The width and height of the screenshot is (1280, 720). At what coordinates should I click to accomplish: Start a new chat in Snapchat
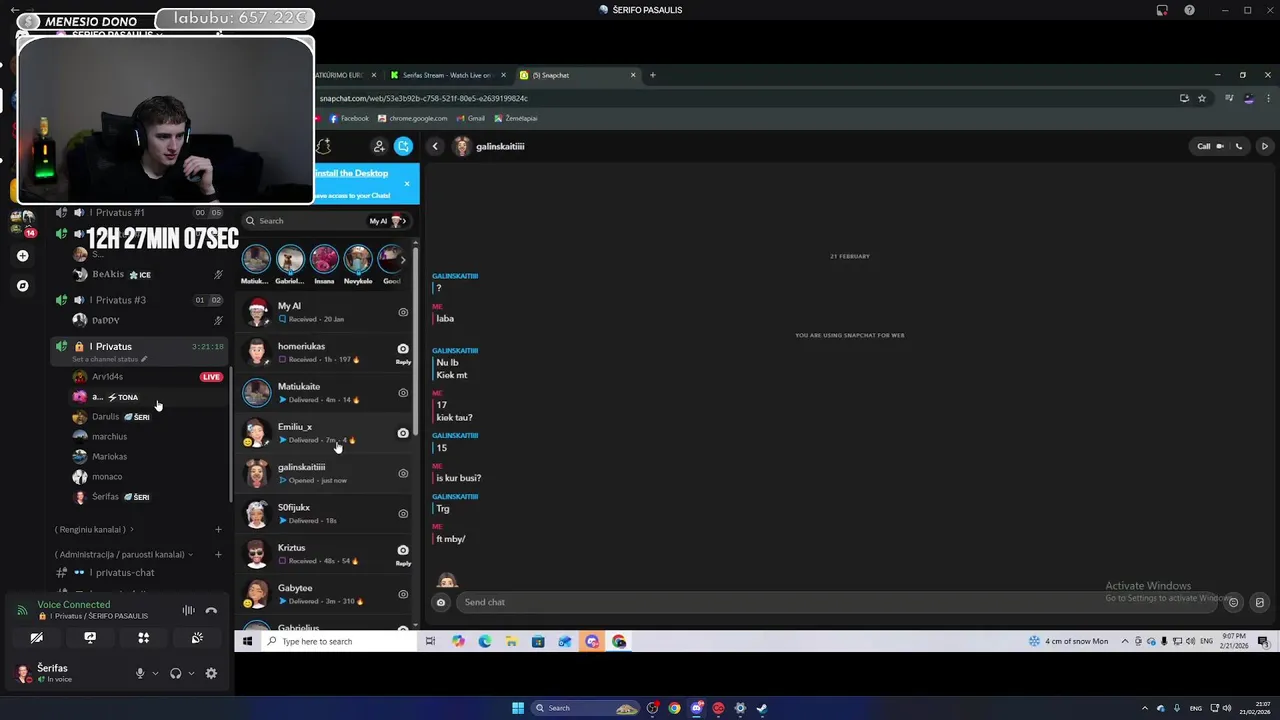pyautogui.click(x=403, y=146)
